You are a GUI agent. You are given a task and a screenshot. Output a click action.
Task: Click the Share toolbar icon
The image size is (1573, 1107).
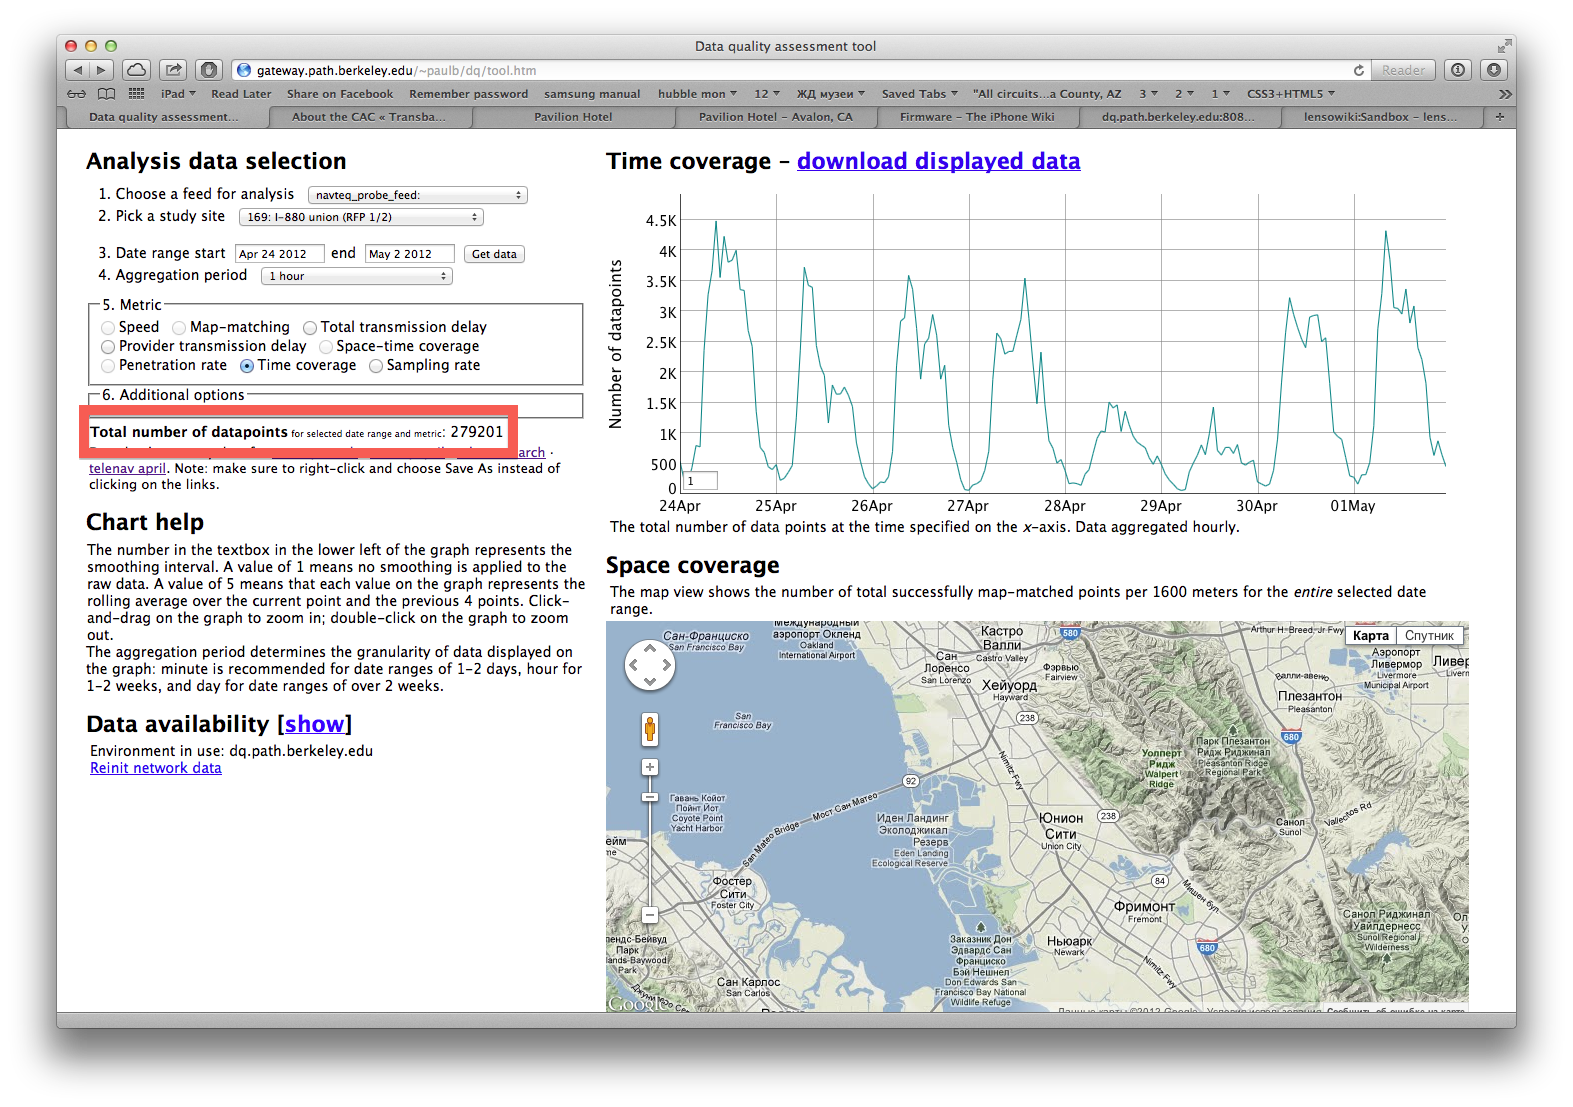[x=174, y=70]
